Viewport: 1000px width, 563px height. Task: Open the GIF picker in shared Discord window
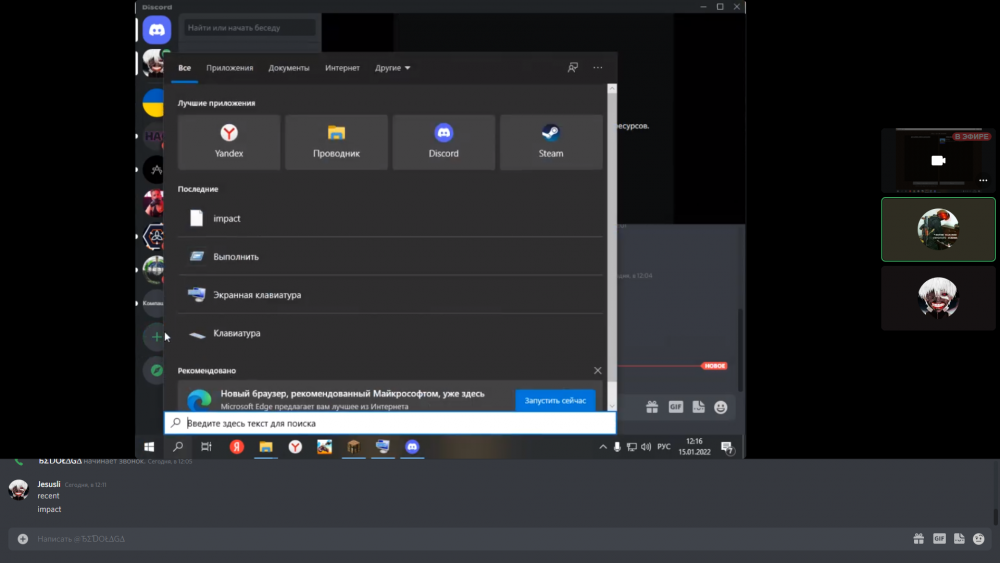tap(675, 407)
